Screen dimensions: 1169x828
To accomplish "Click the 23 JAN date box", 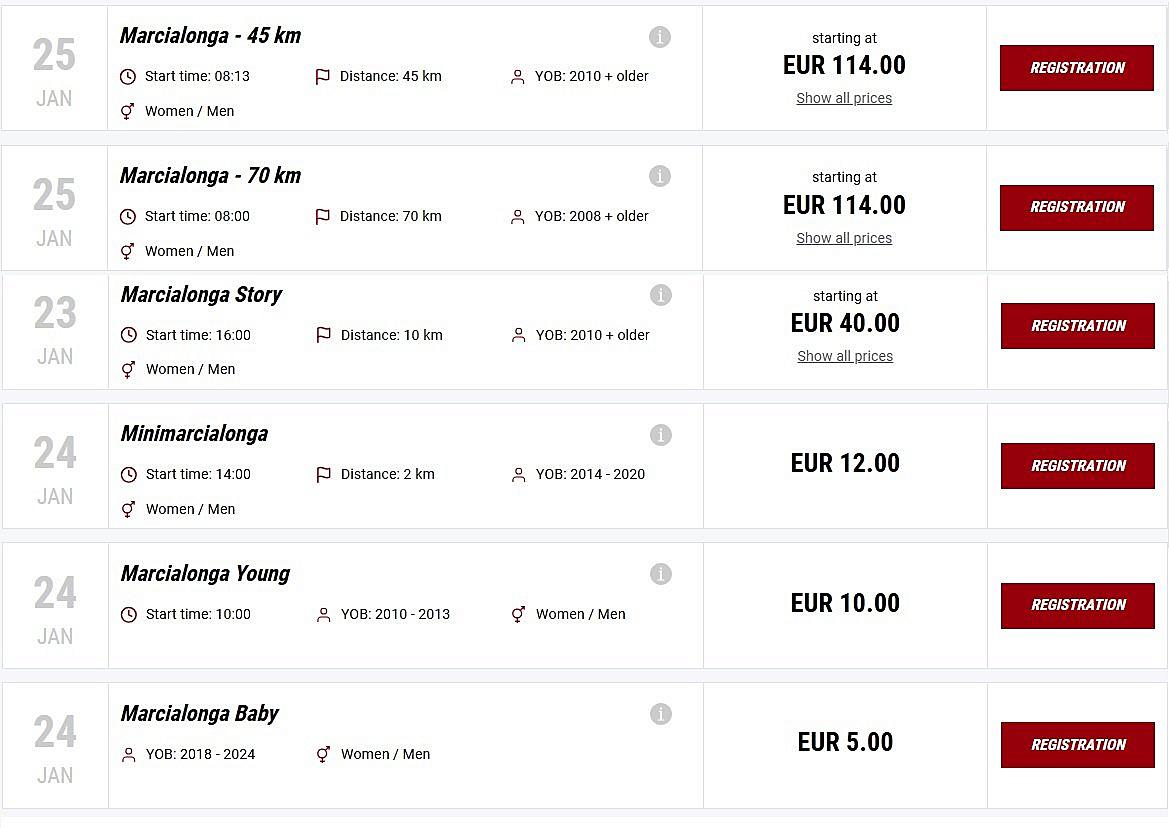I will [x=55, y=332].
